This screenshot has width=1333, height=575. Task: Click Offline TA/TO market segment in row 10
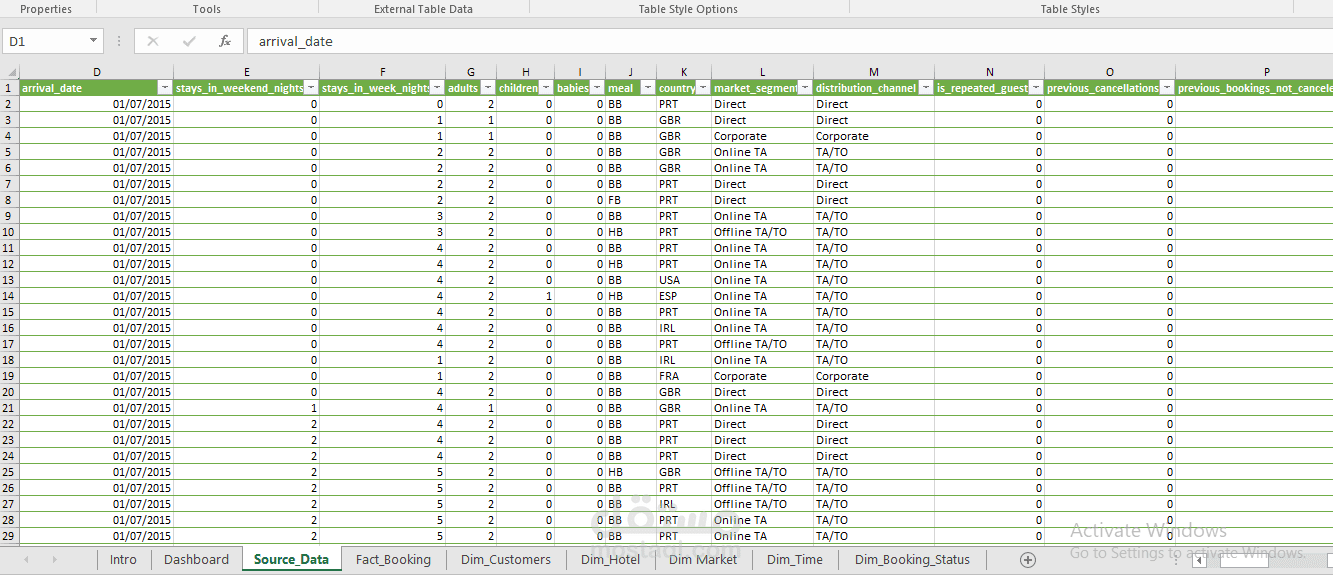[762, 232]
